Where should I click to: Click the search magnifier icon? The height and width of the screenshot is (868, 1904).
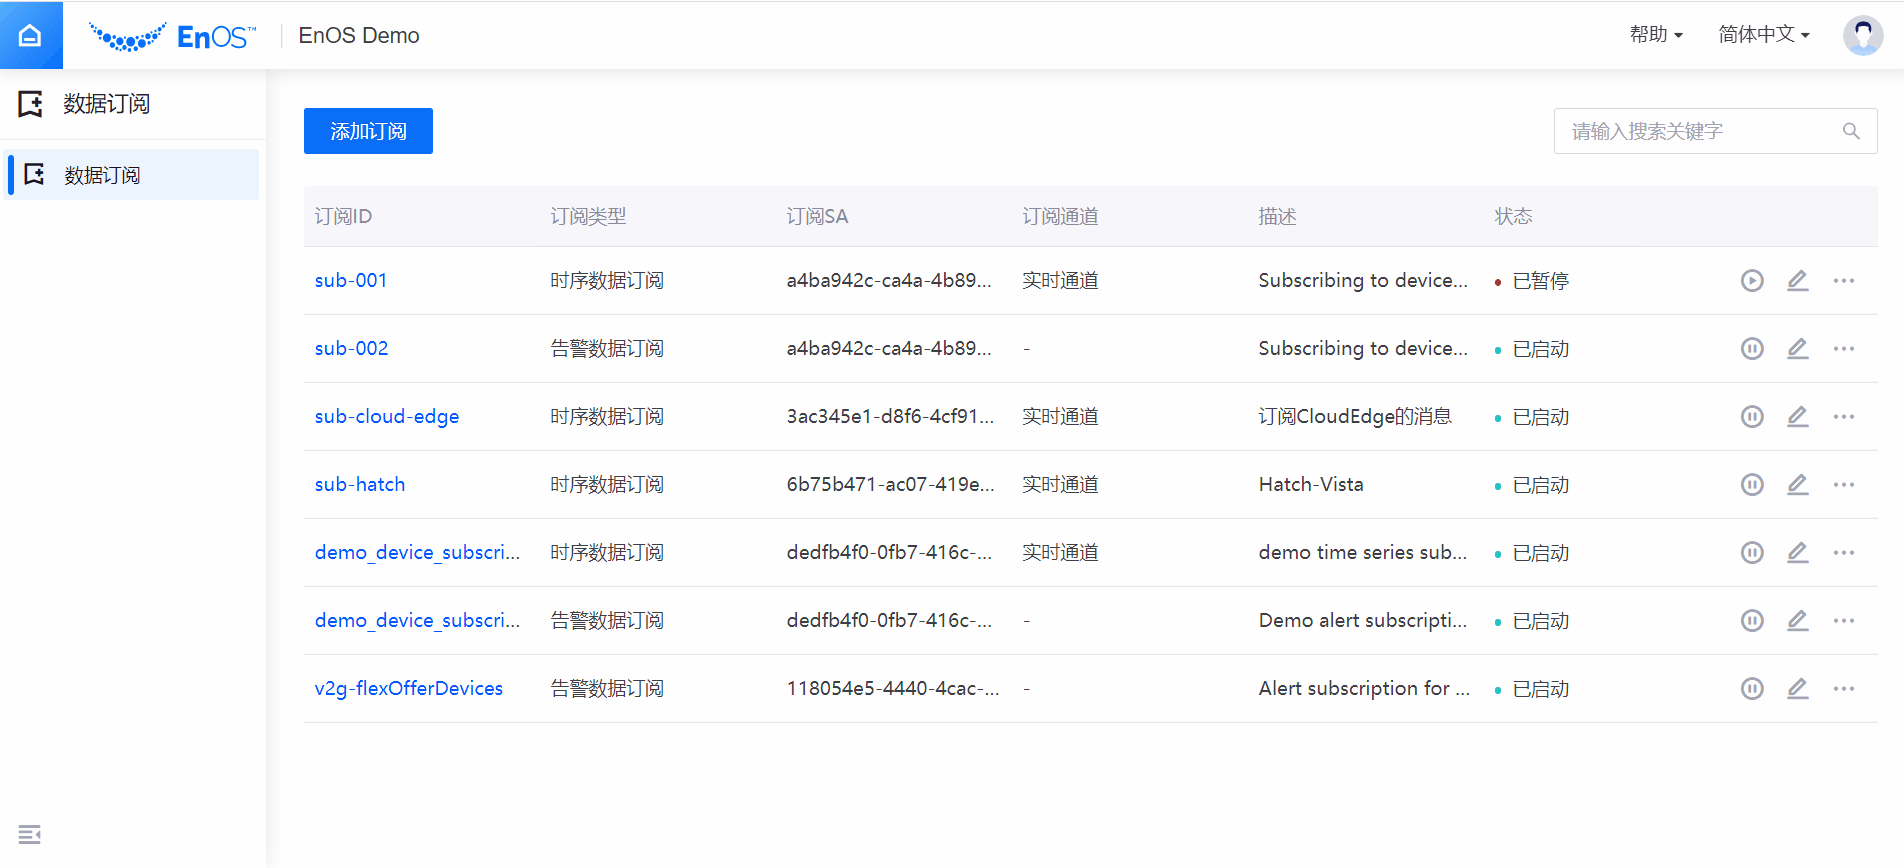tap(1851, 131)
